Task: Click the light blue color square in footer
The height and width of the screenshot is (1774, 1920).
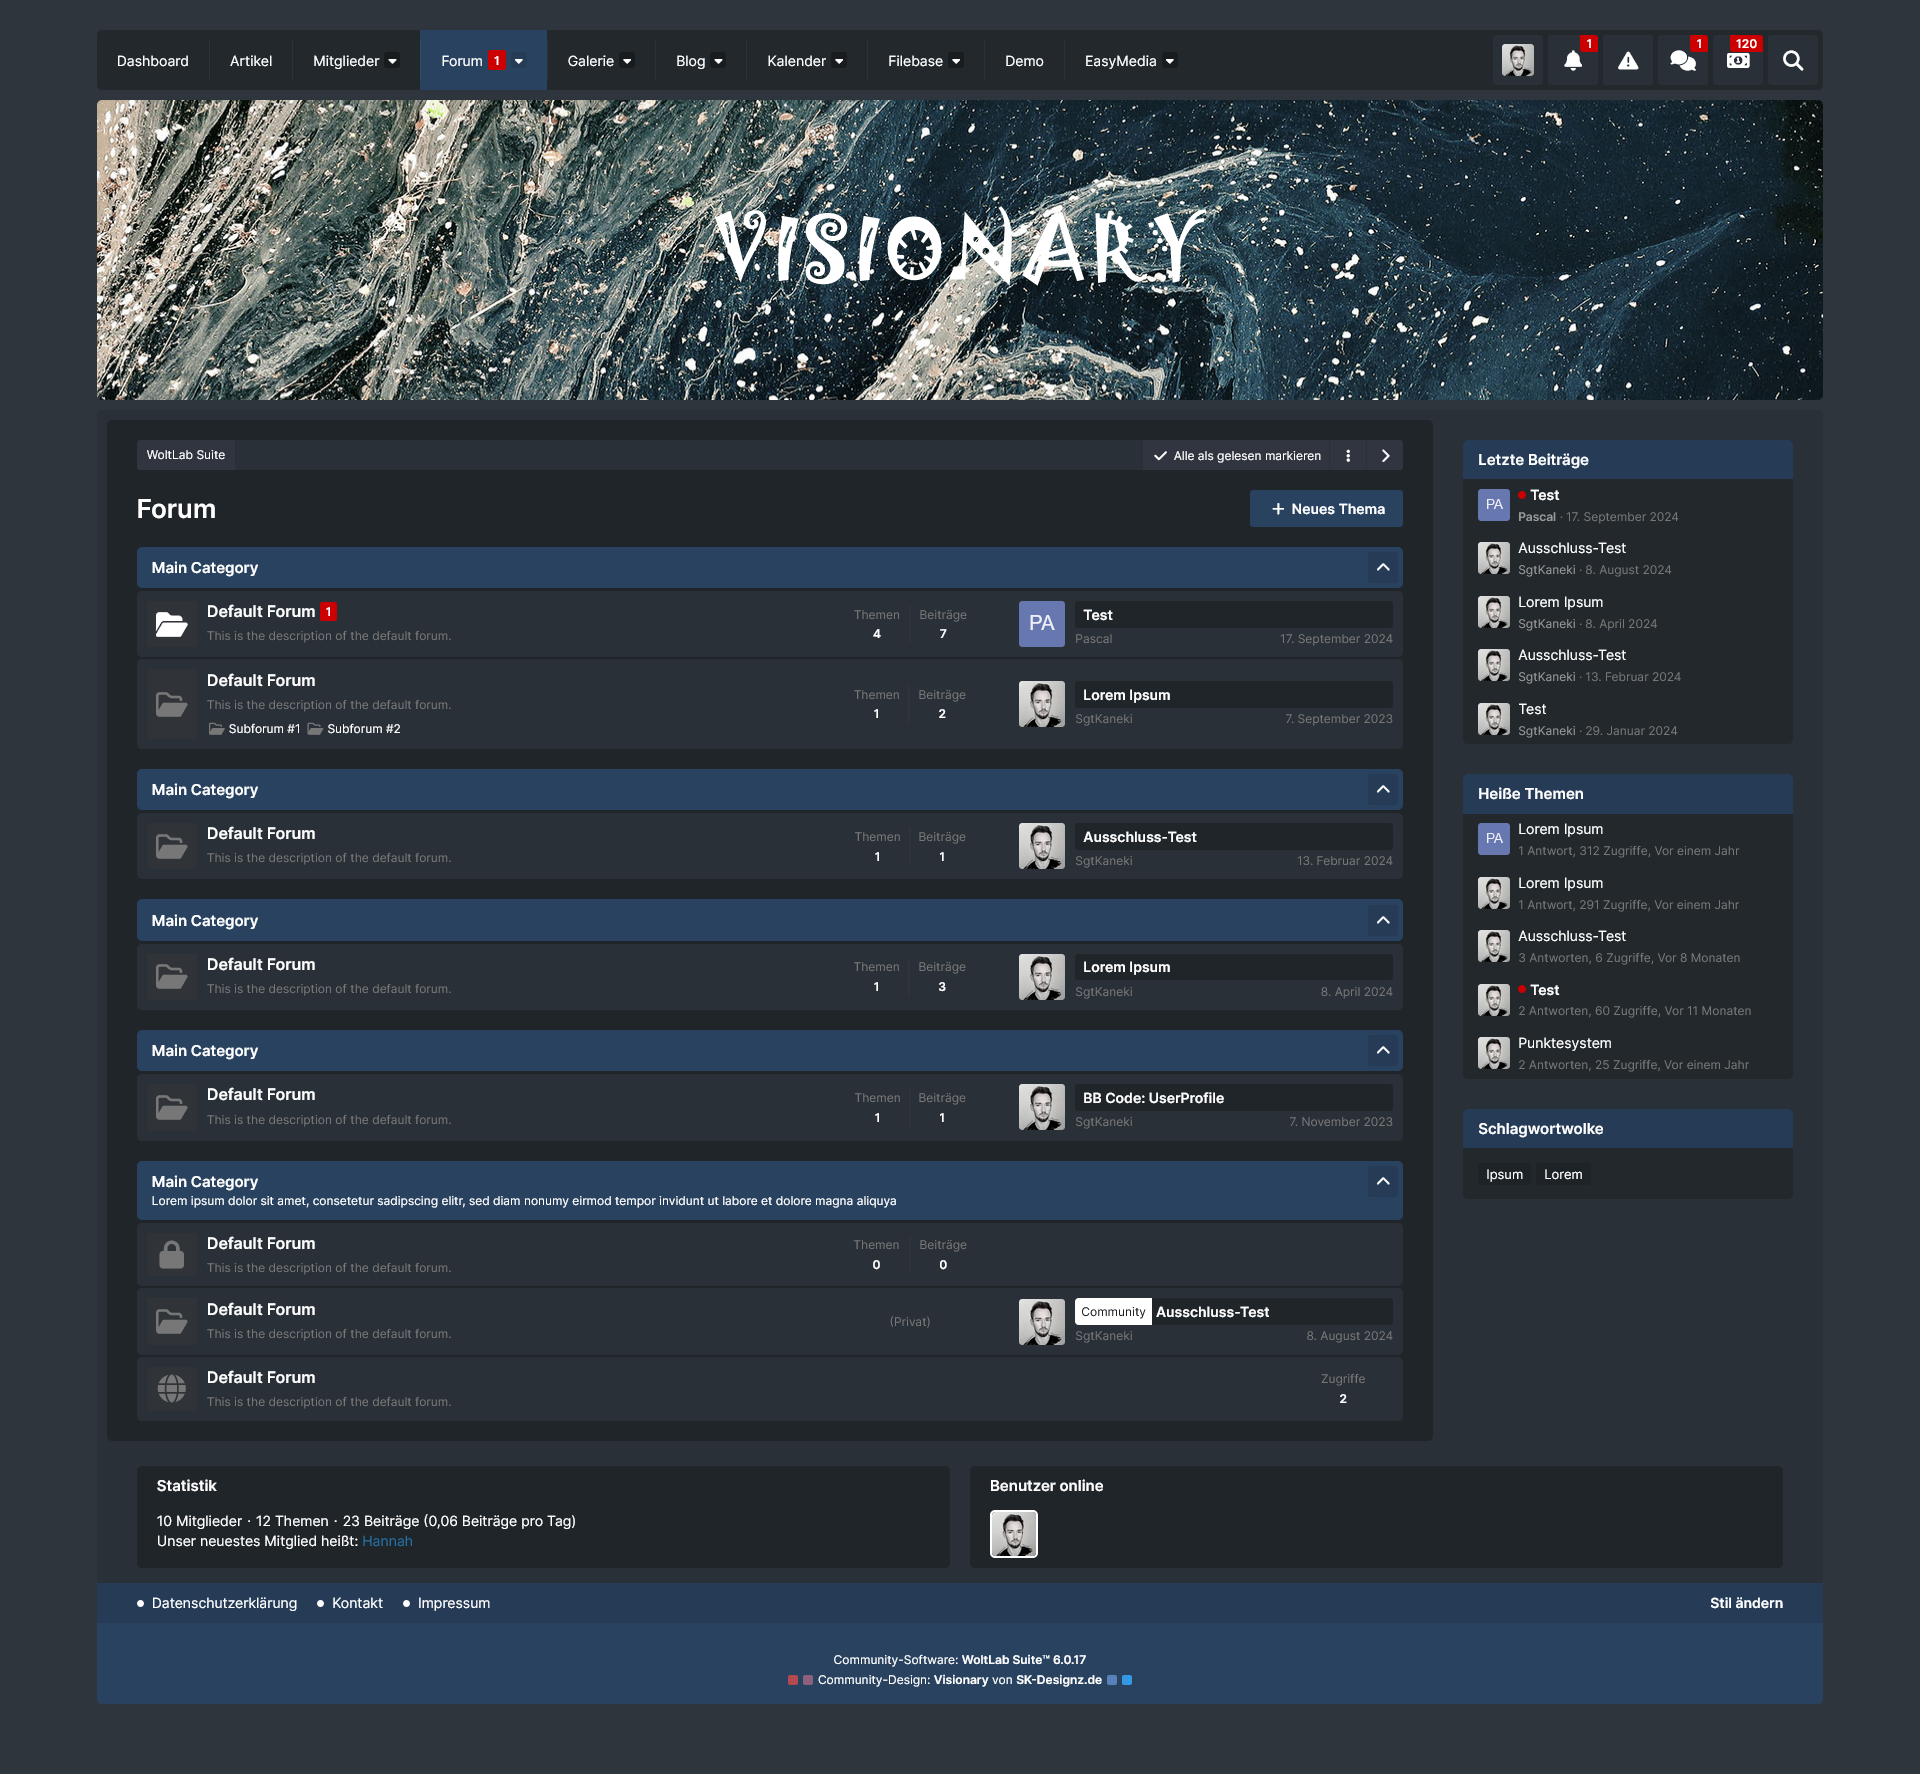Action: (x=1127, y=1680)
